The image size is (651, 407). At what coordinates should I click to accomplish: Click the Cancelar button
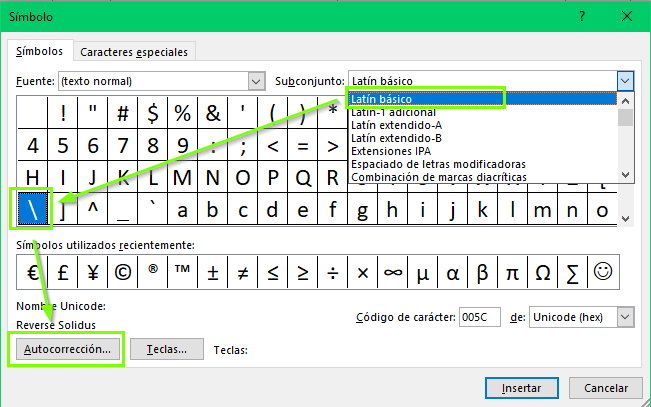pos(606,388)
